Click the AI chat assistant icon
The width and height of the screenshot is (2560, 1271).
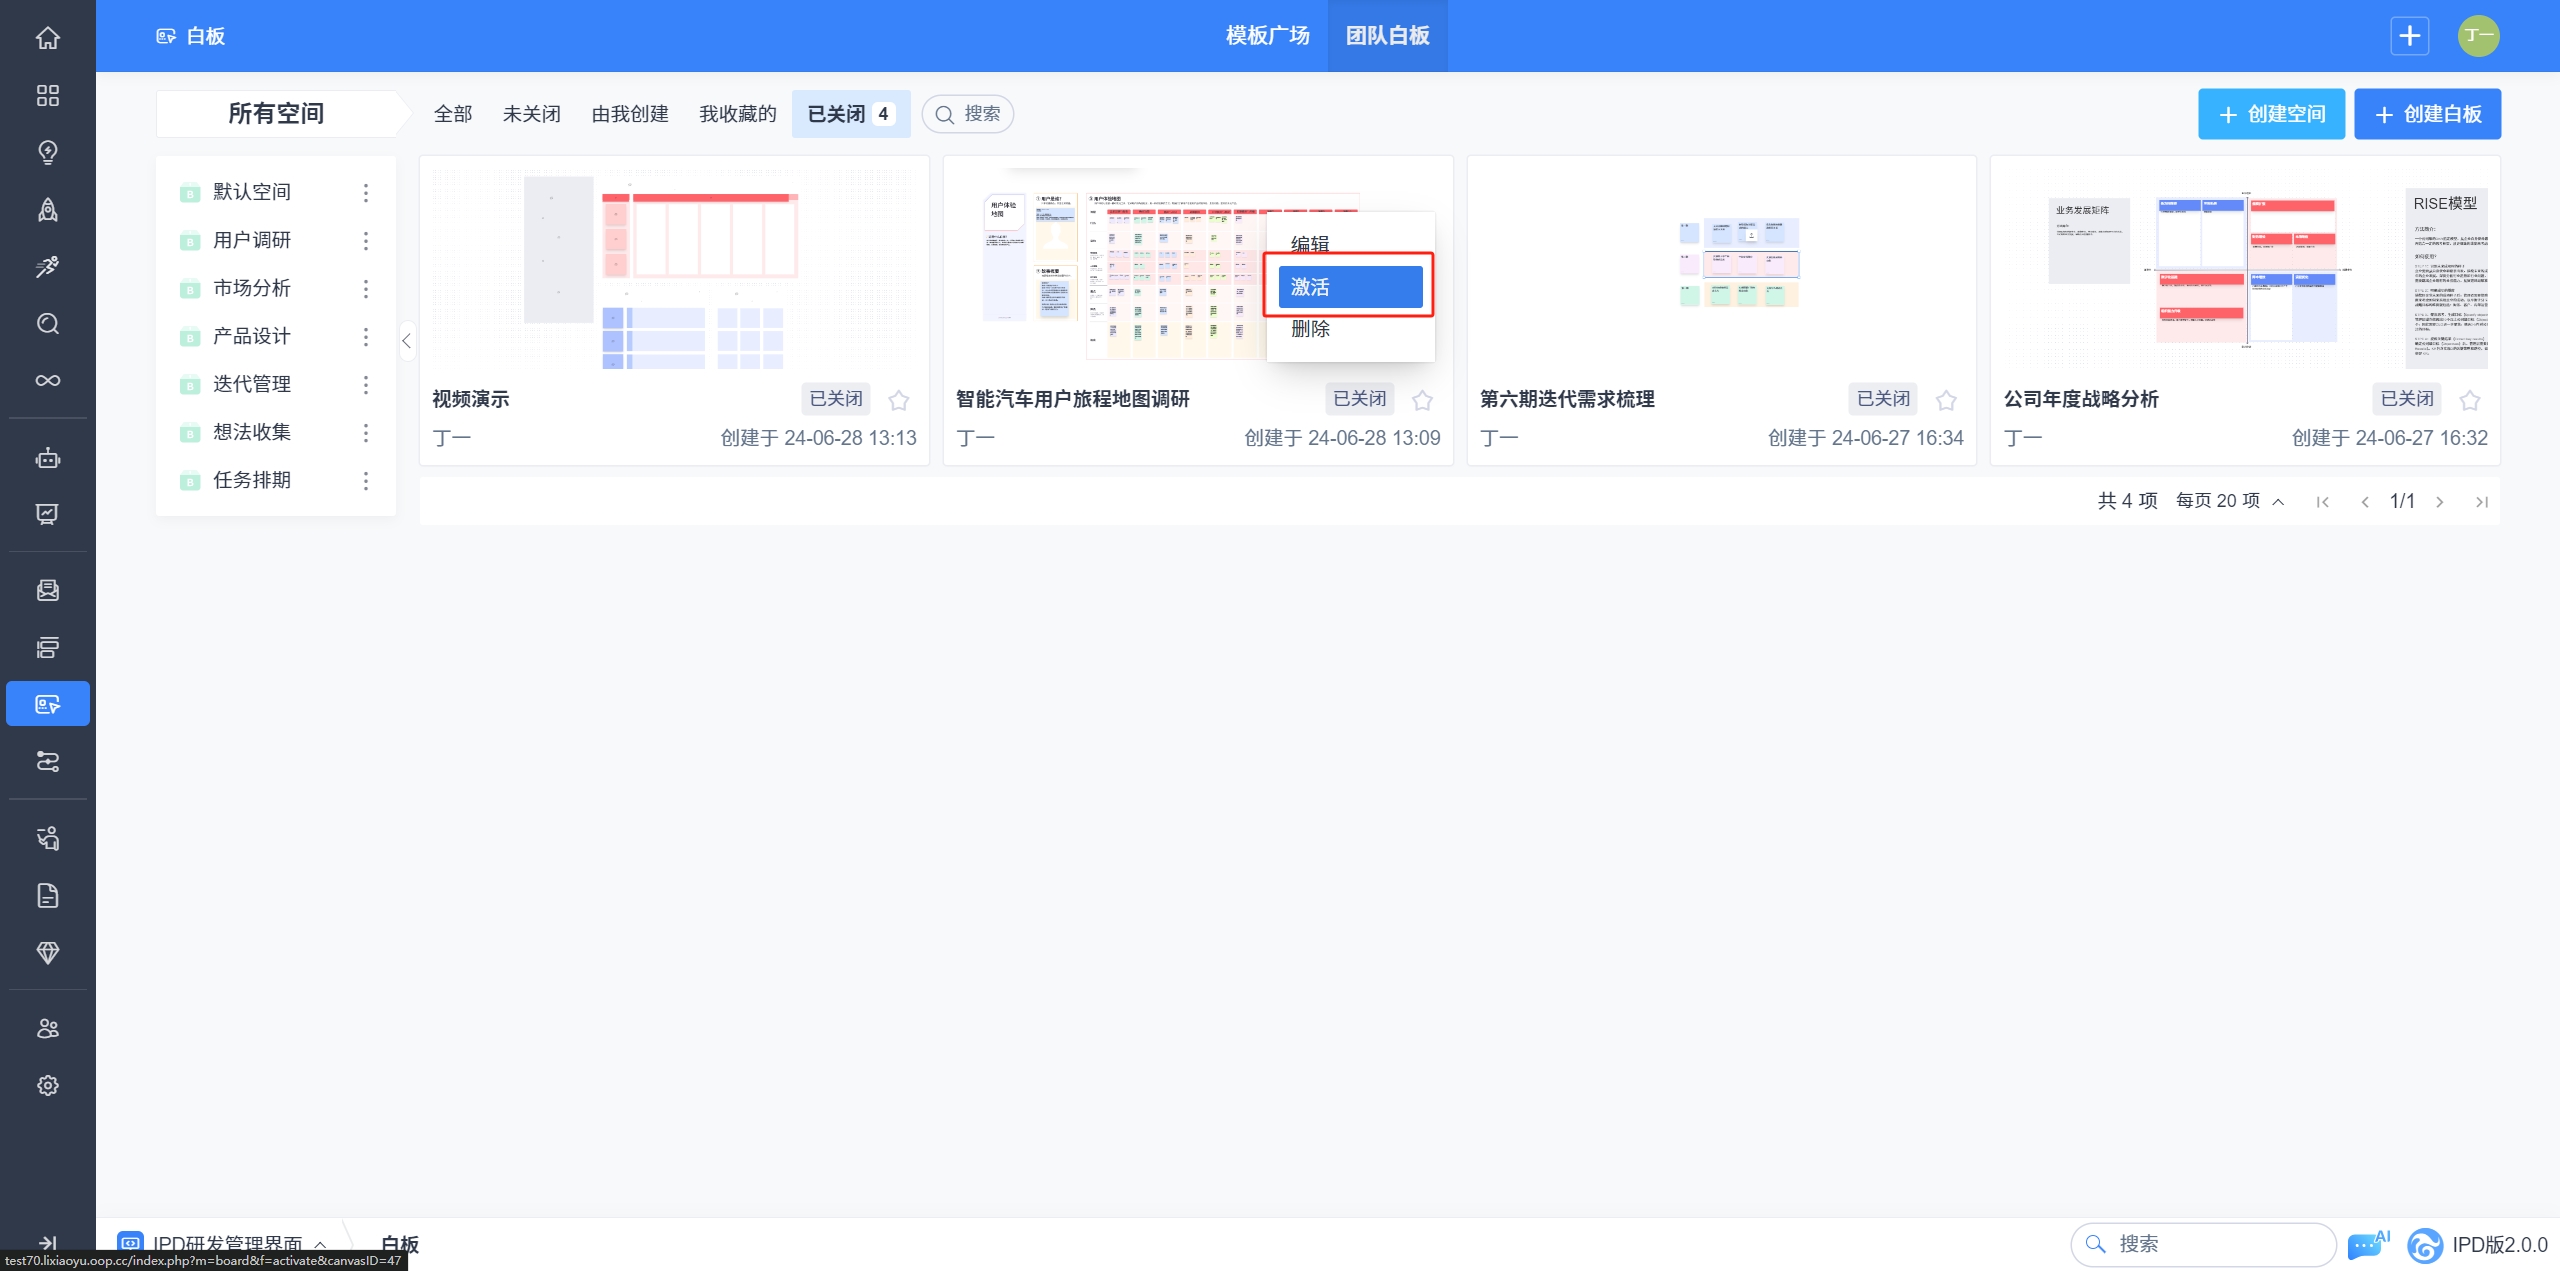(x=2366, y=1245)
